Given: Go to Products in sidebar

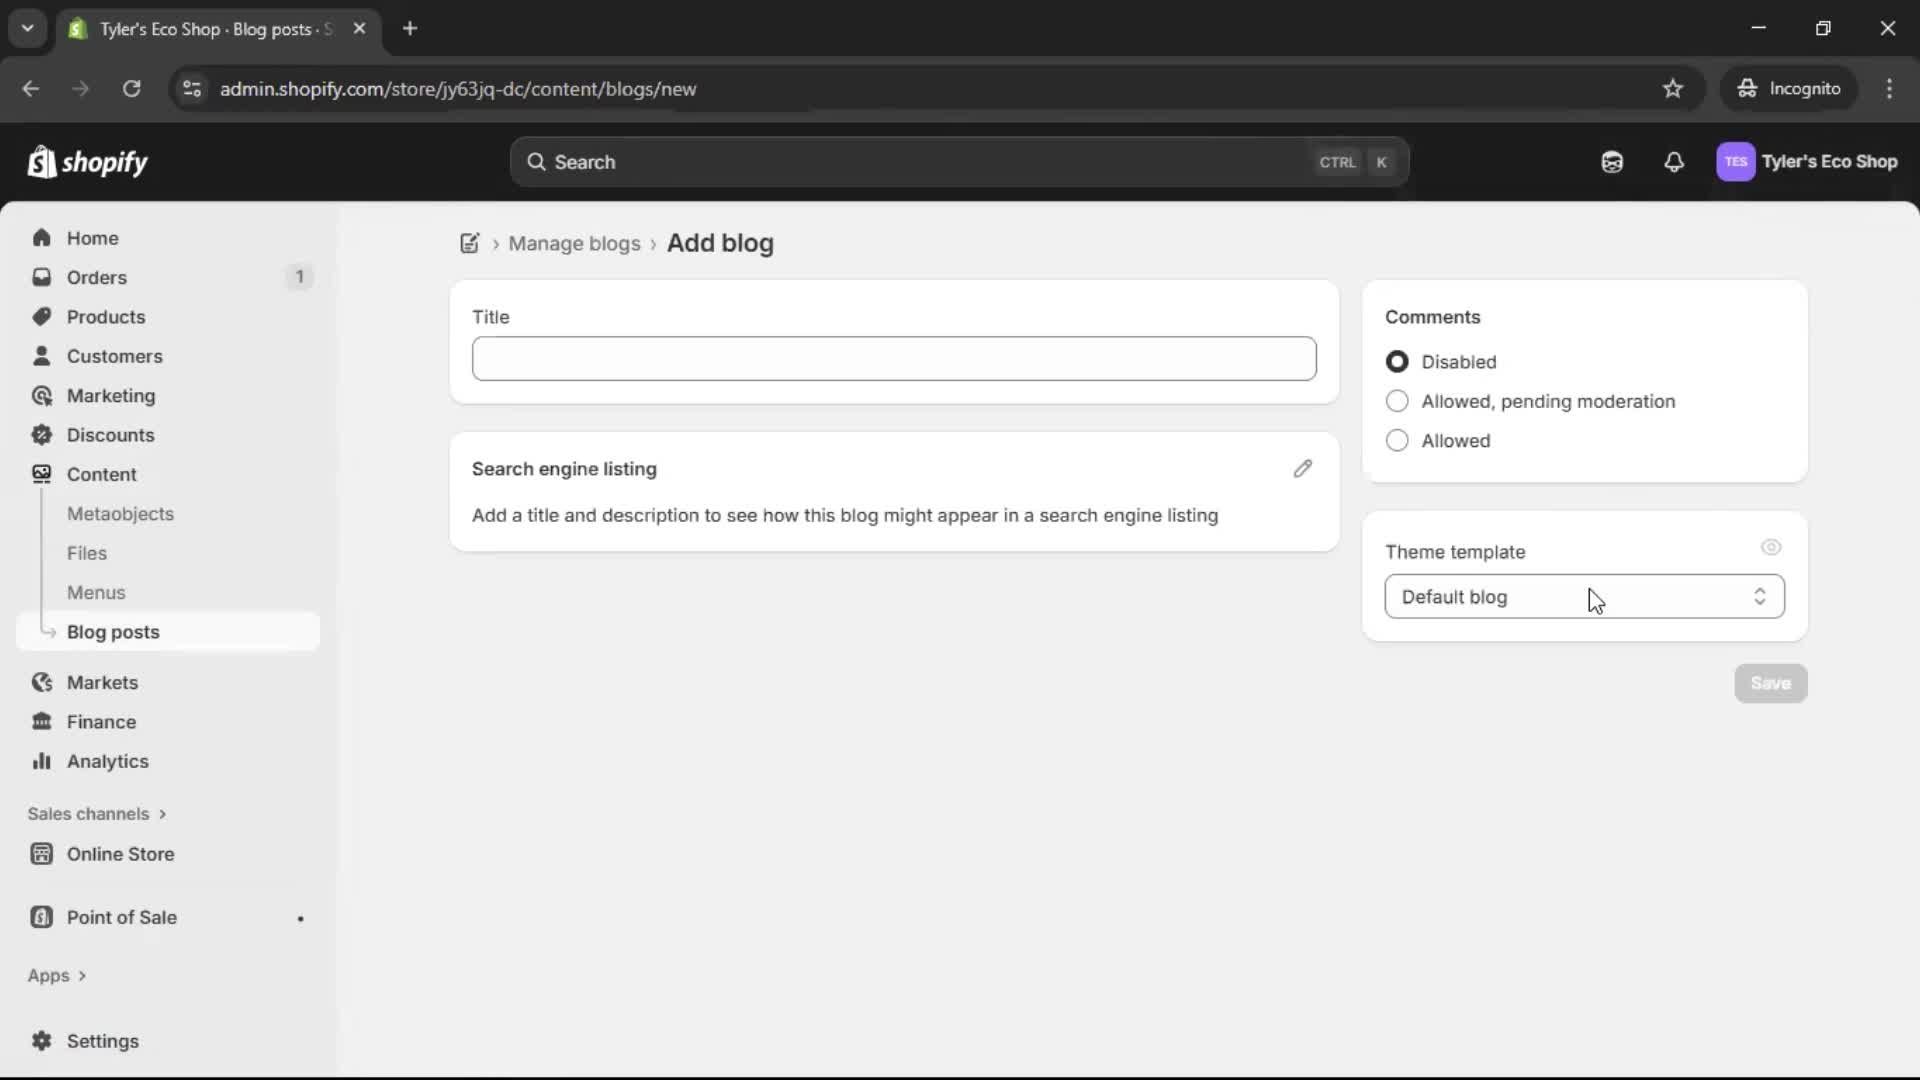Looking at the screenshot, I should tap(106, 317).
